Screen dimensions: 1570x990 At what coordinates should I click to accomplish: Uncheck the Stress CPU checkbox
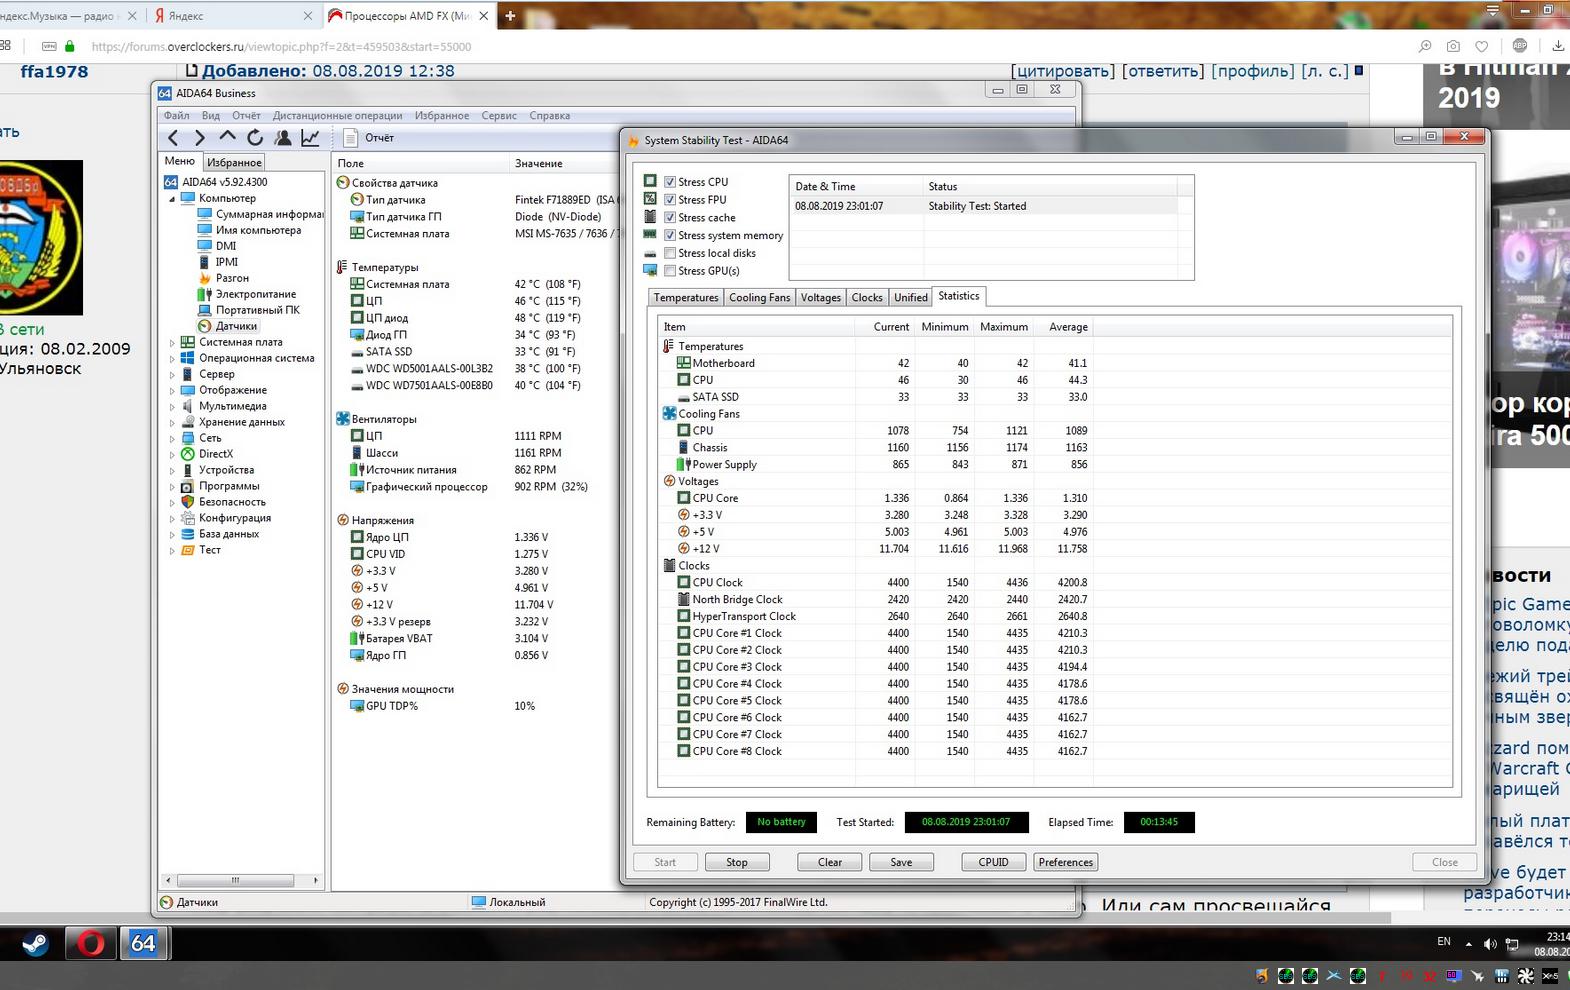click(x=670, y=182)
